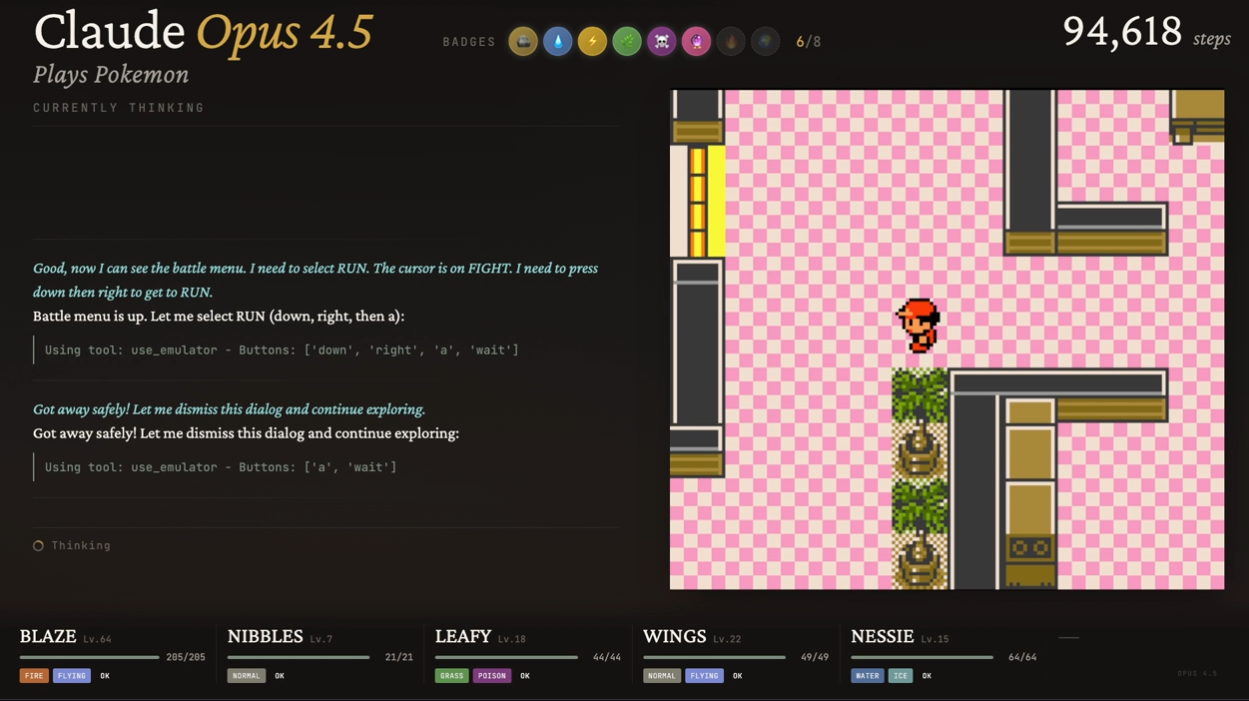The height and width of the screenshot is (701, 1249).
Task: Click WINGS' HP bar
Action: coord(714,657)
